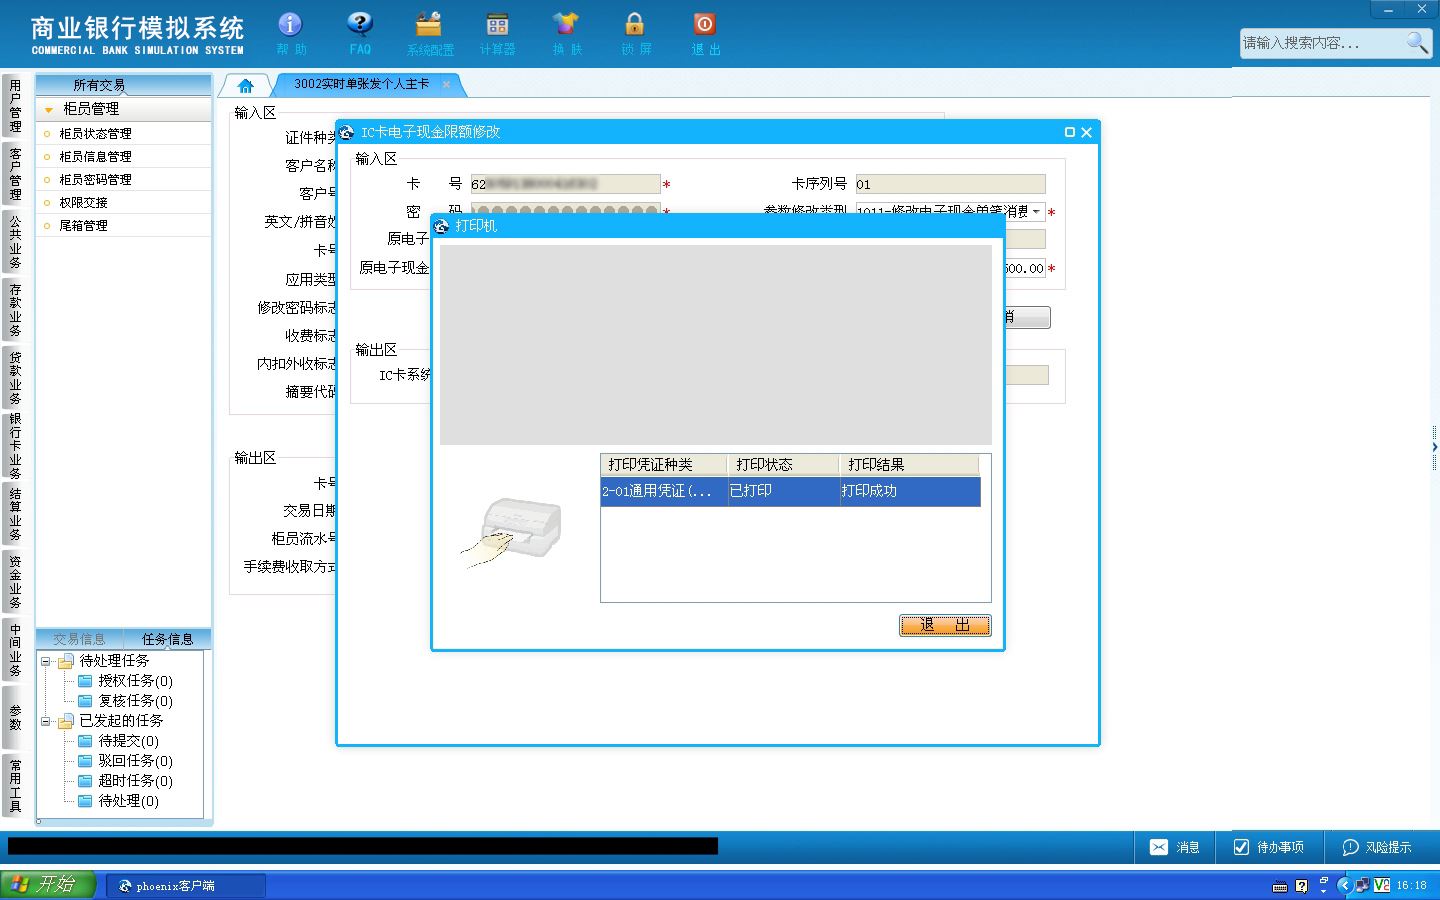Screen dimensions: 1440x900
Task: Open 消息 messages in status bar
Action: [1175, 847]
